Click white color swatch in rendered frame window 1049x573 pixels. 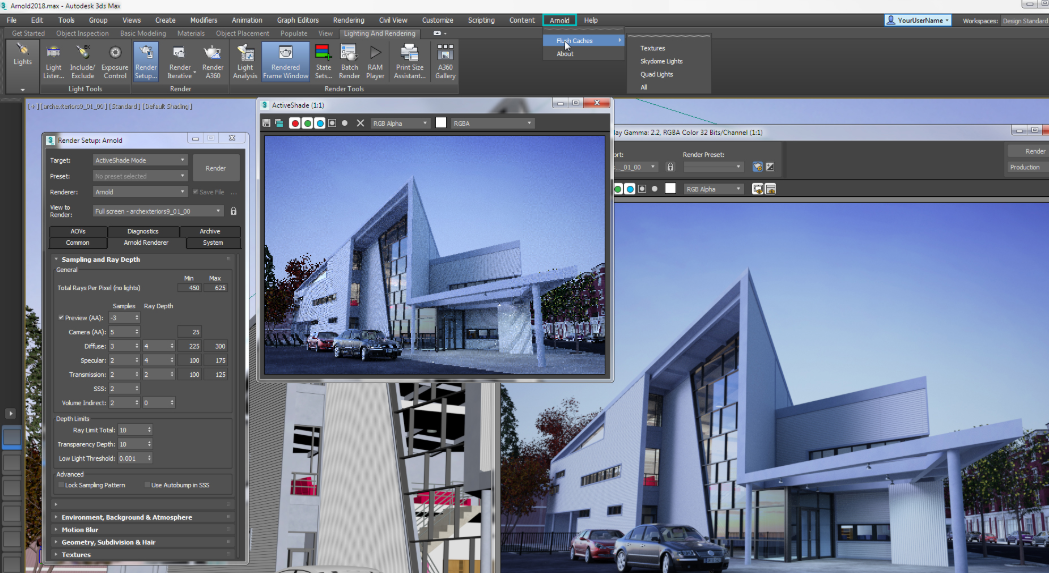coord(670,189)
